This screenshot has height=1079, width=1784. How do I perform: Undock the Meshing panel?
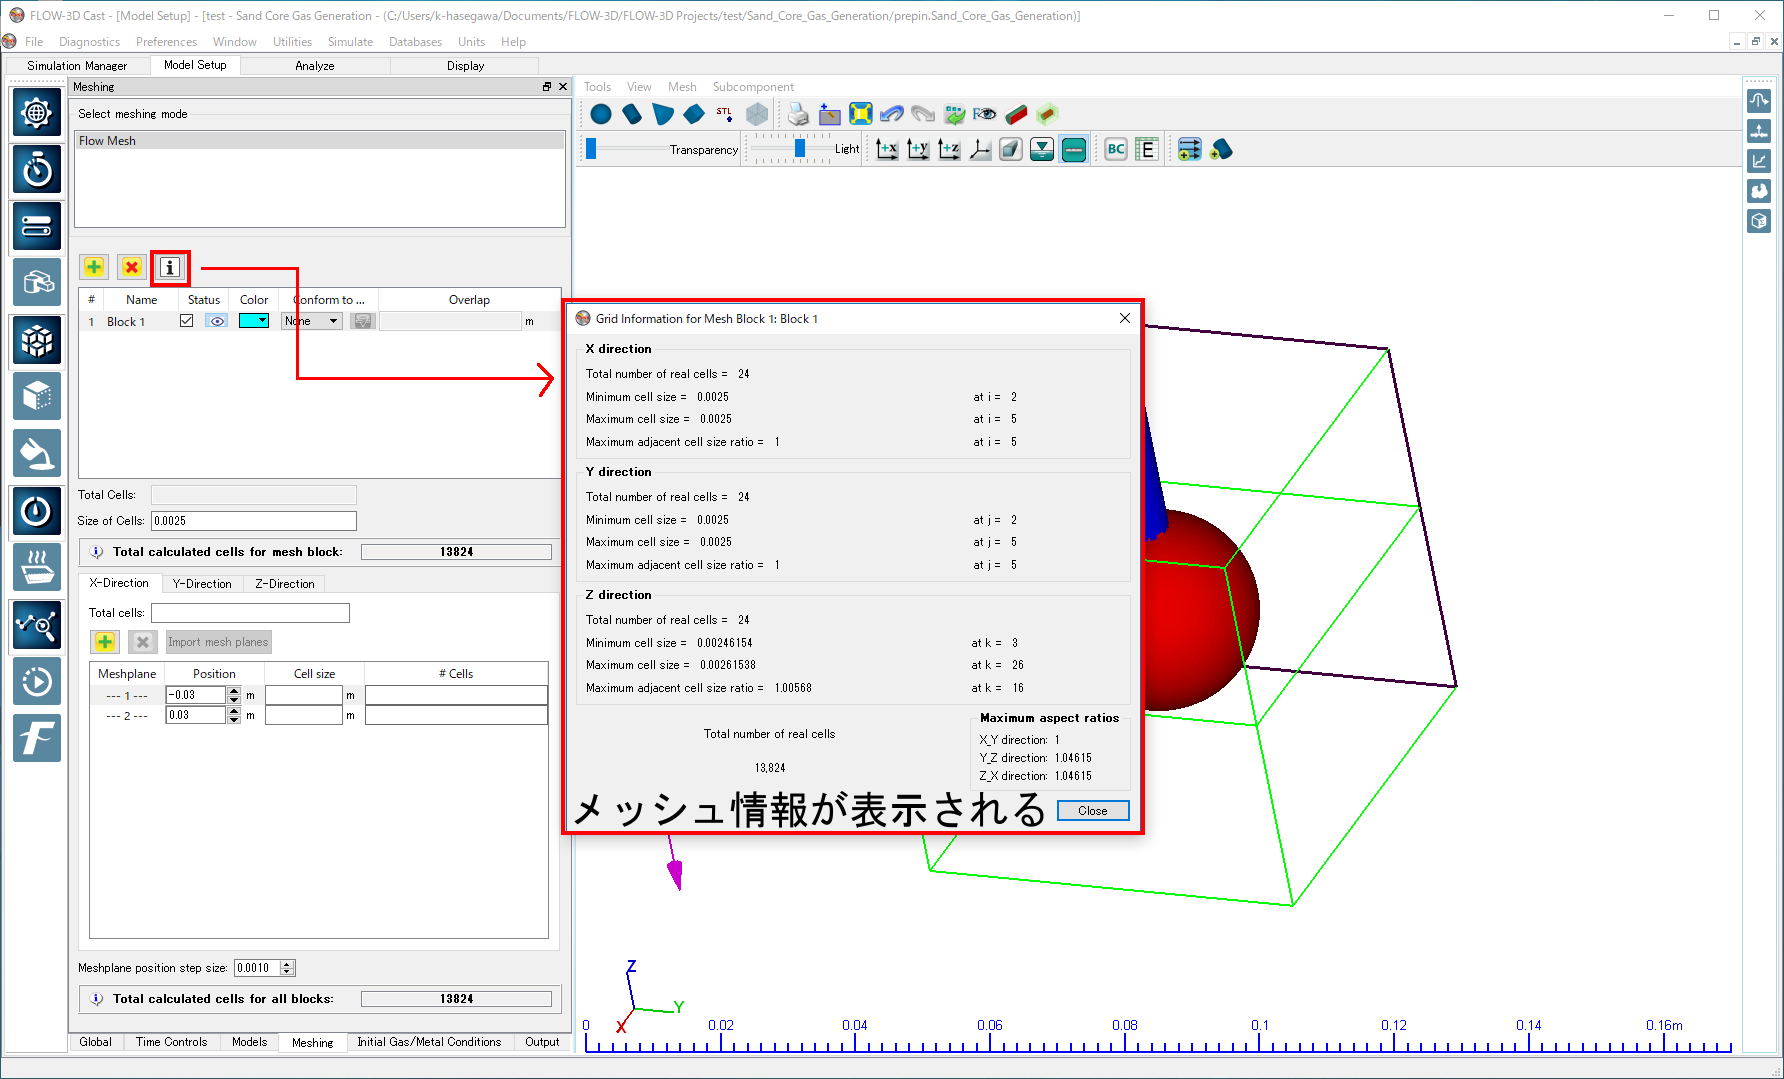click(547, 87)
